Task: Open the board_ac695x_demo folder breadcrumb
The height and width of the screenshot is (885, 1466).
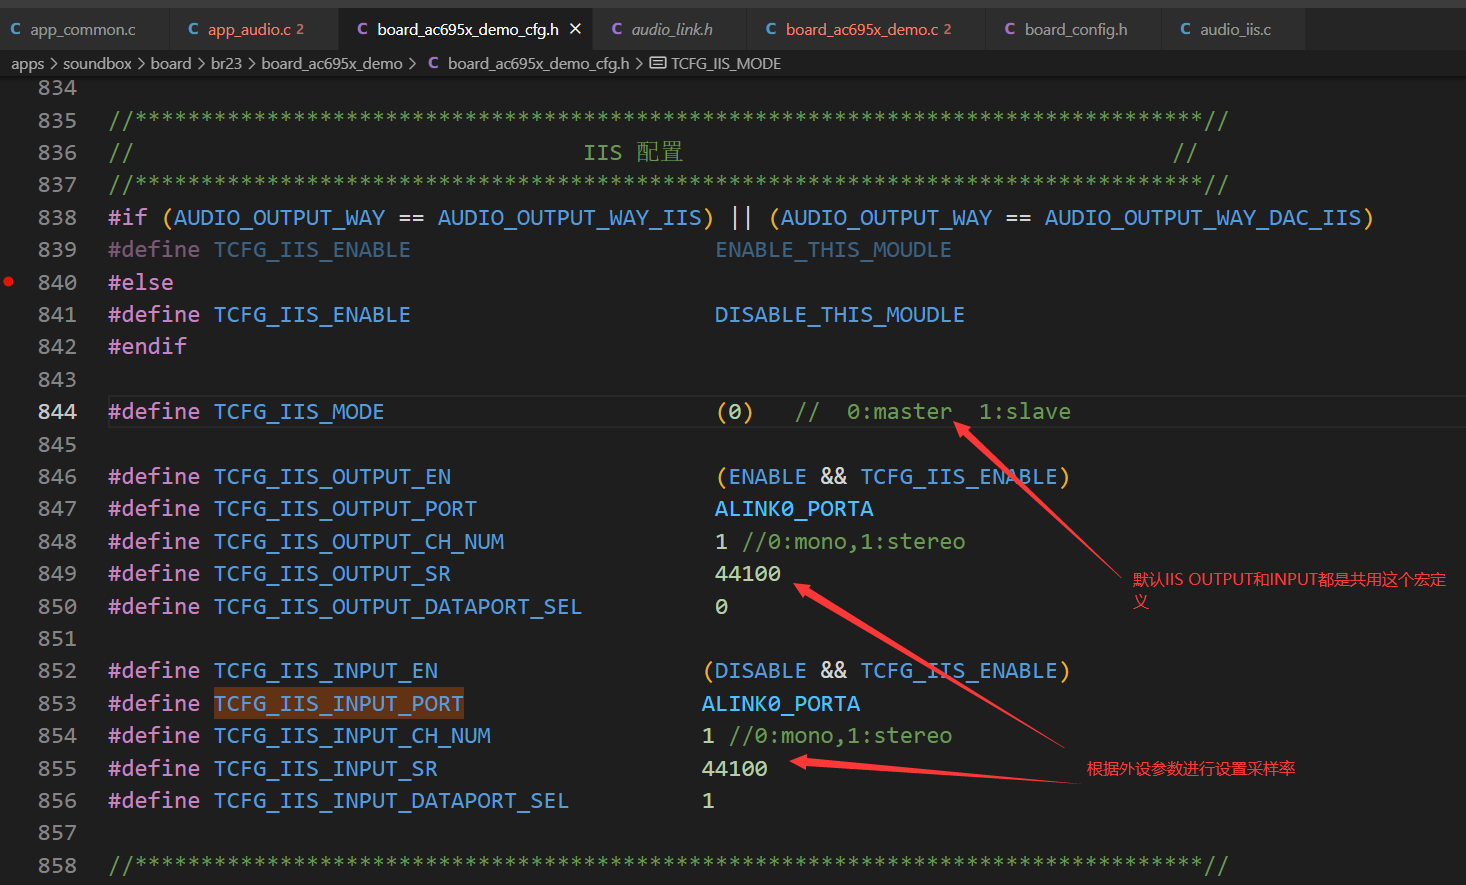Action: [332, 64]
